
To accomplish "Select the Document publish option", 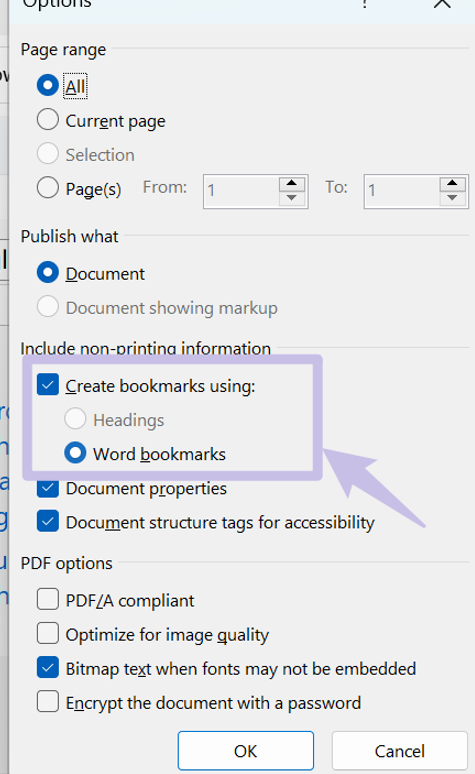I will click(x=48, y=273).
